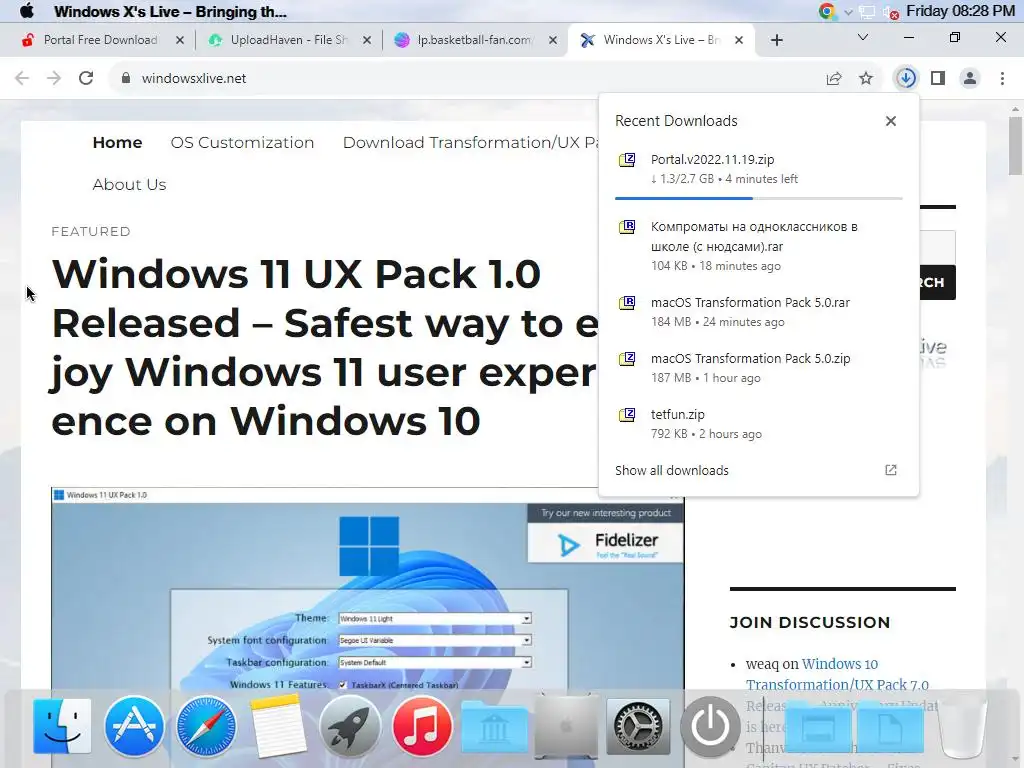
Task: Click Show all downloads link
Action: 671,470
